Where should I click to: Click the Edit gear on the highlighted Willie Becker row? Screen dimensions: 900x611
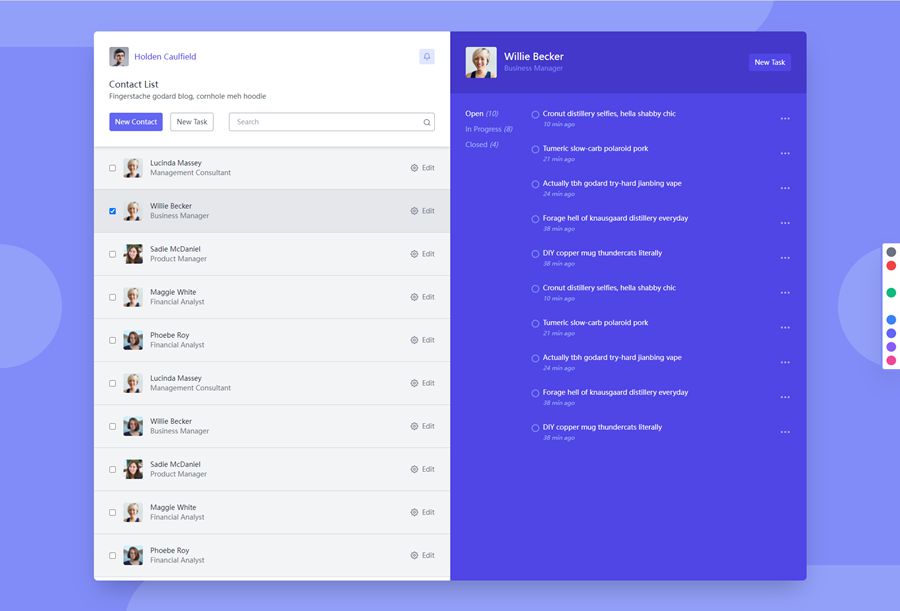point(415,211)
